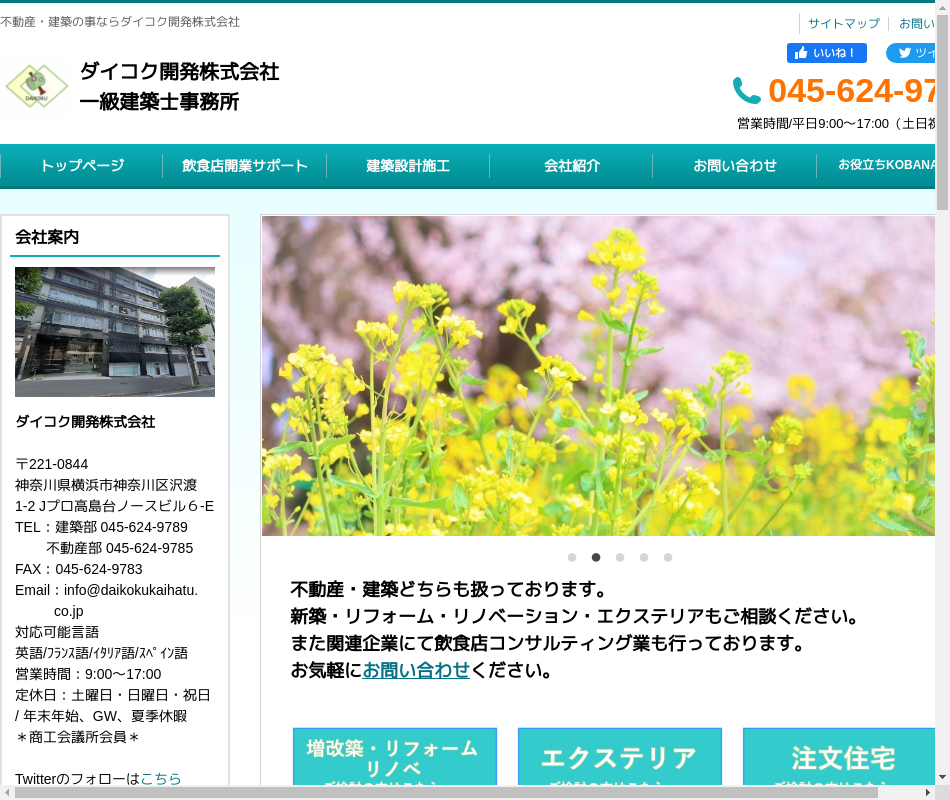Open the お問い合わせ navigation item
950x800 pixels.
point(735,166)
